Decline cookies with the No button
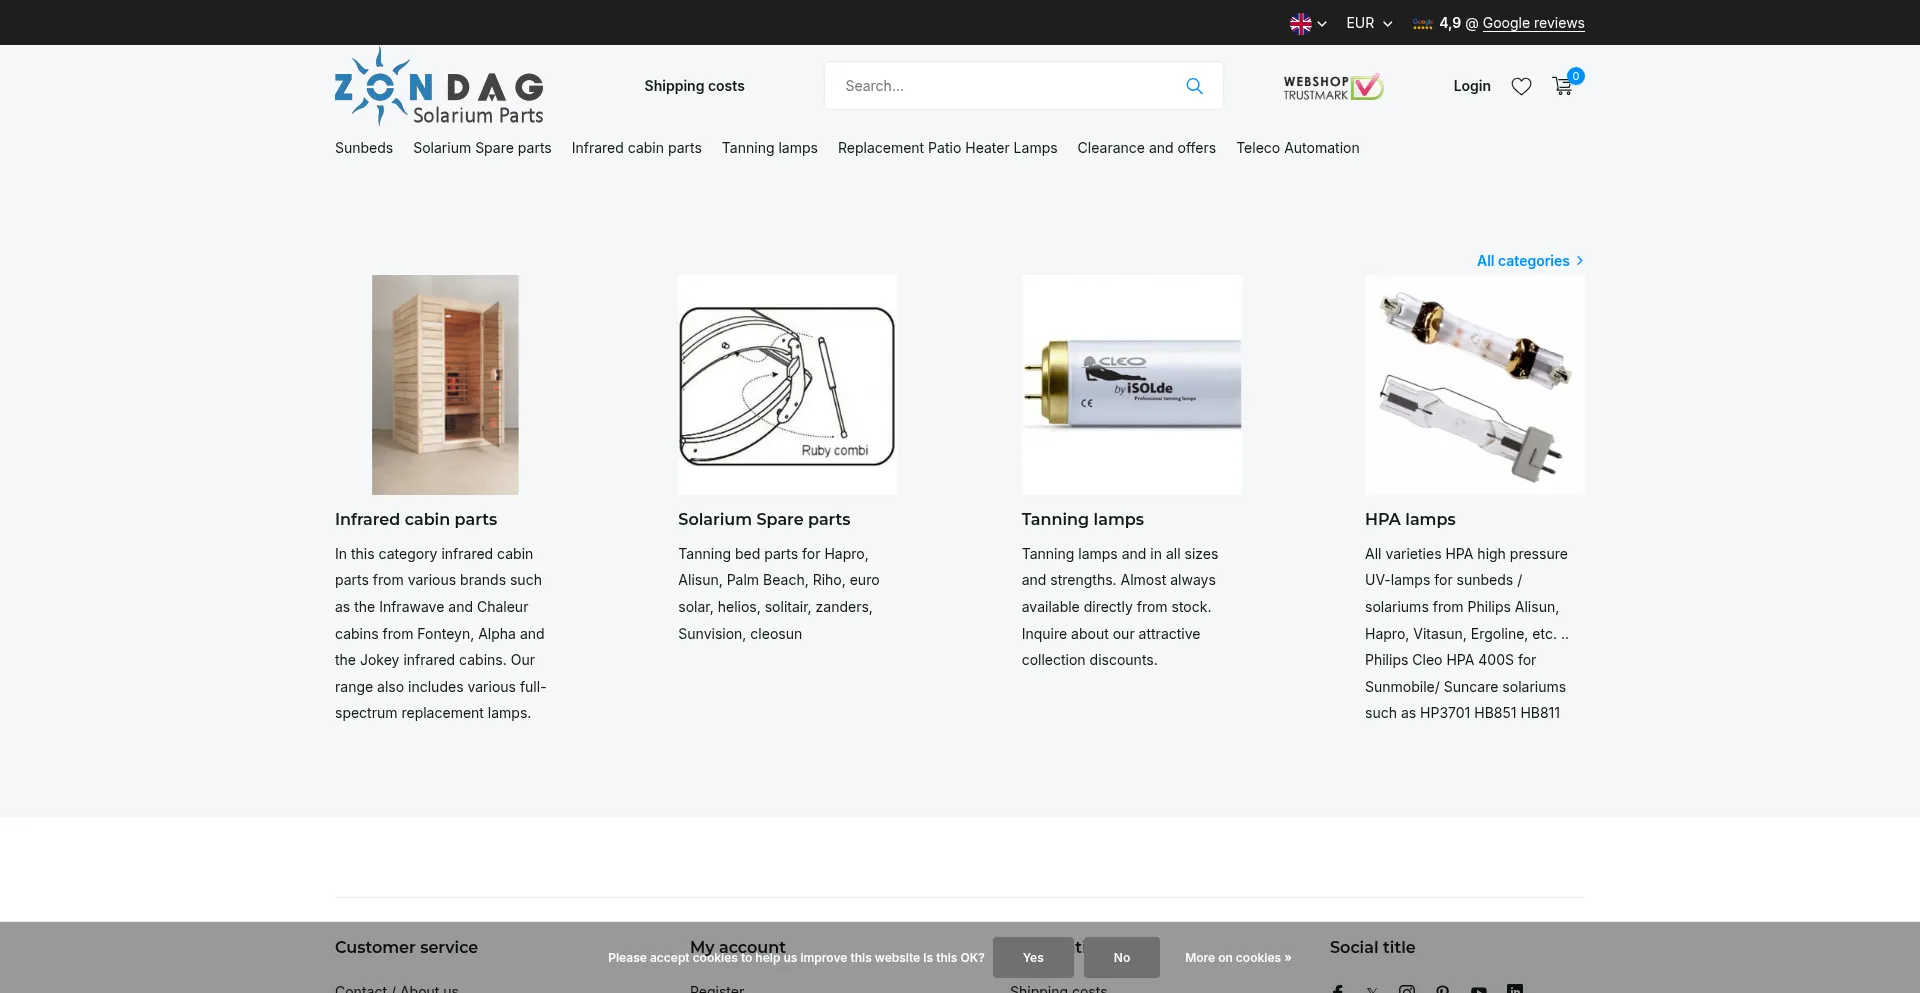The height and width of the screenshot is (993, 1920). [x=1122, y=958]
